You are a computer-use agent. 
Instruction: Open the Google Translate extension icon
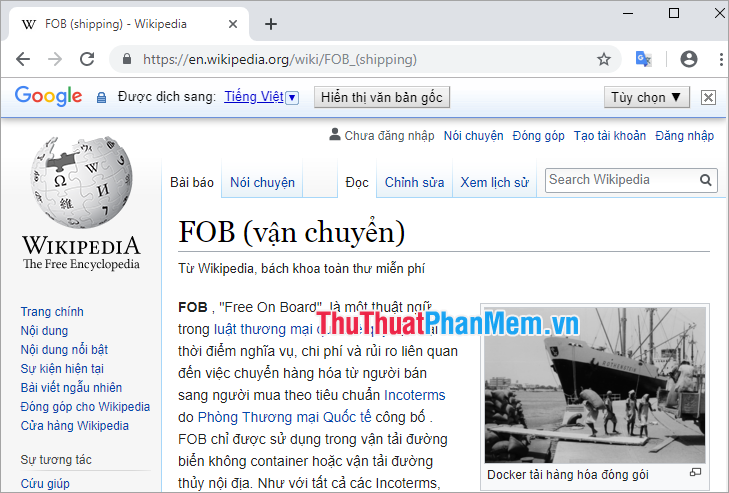click(x=643, y=59)
